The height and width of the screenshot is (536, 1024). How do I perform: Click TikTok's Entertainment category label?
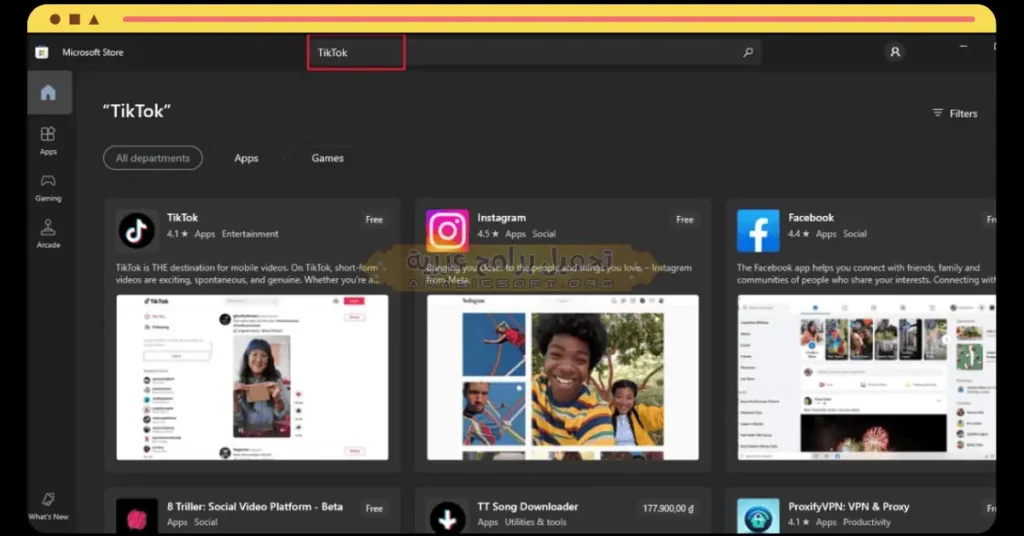(x=250, y=234)
